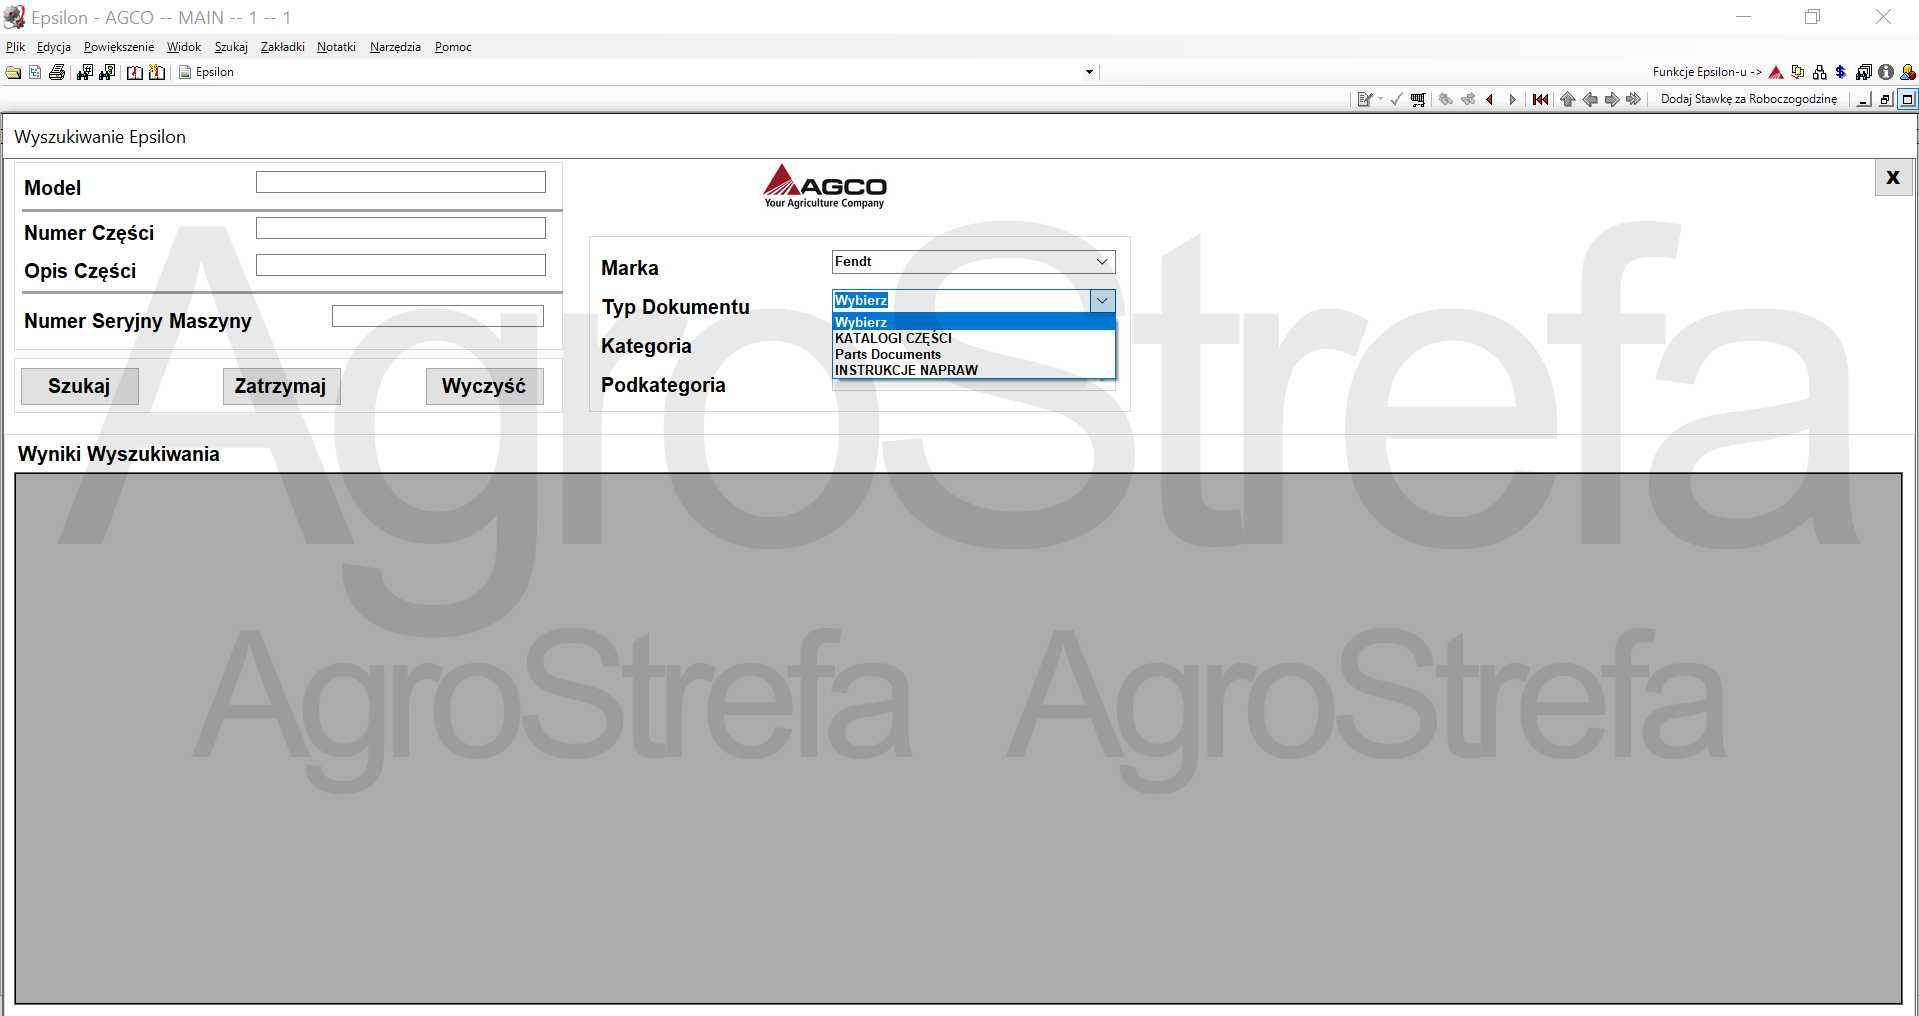Click the Numer Części input field
This screenshot has width=1919, height=1016.
[401, 228]
